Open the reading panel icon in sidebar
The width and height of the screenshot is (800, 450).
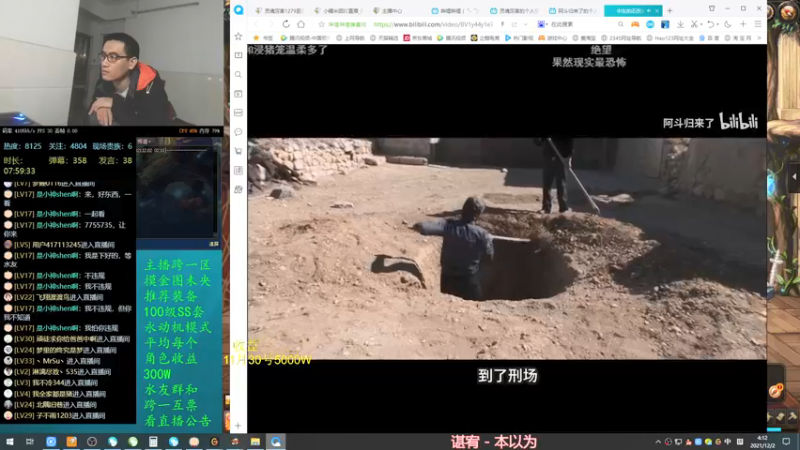tap(238, 55)
